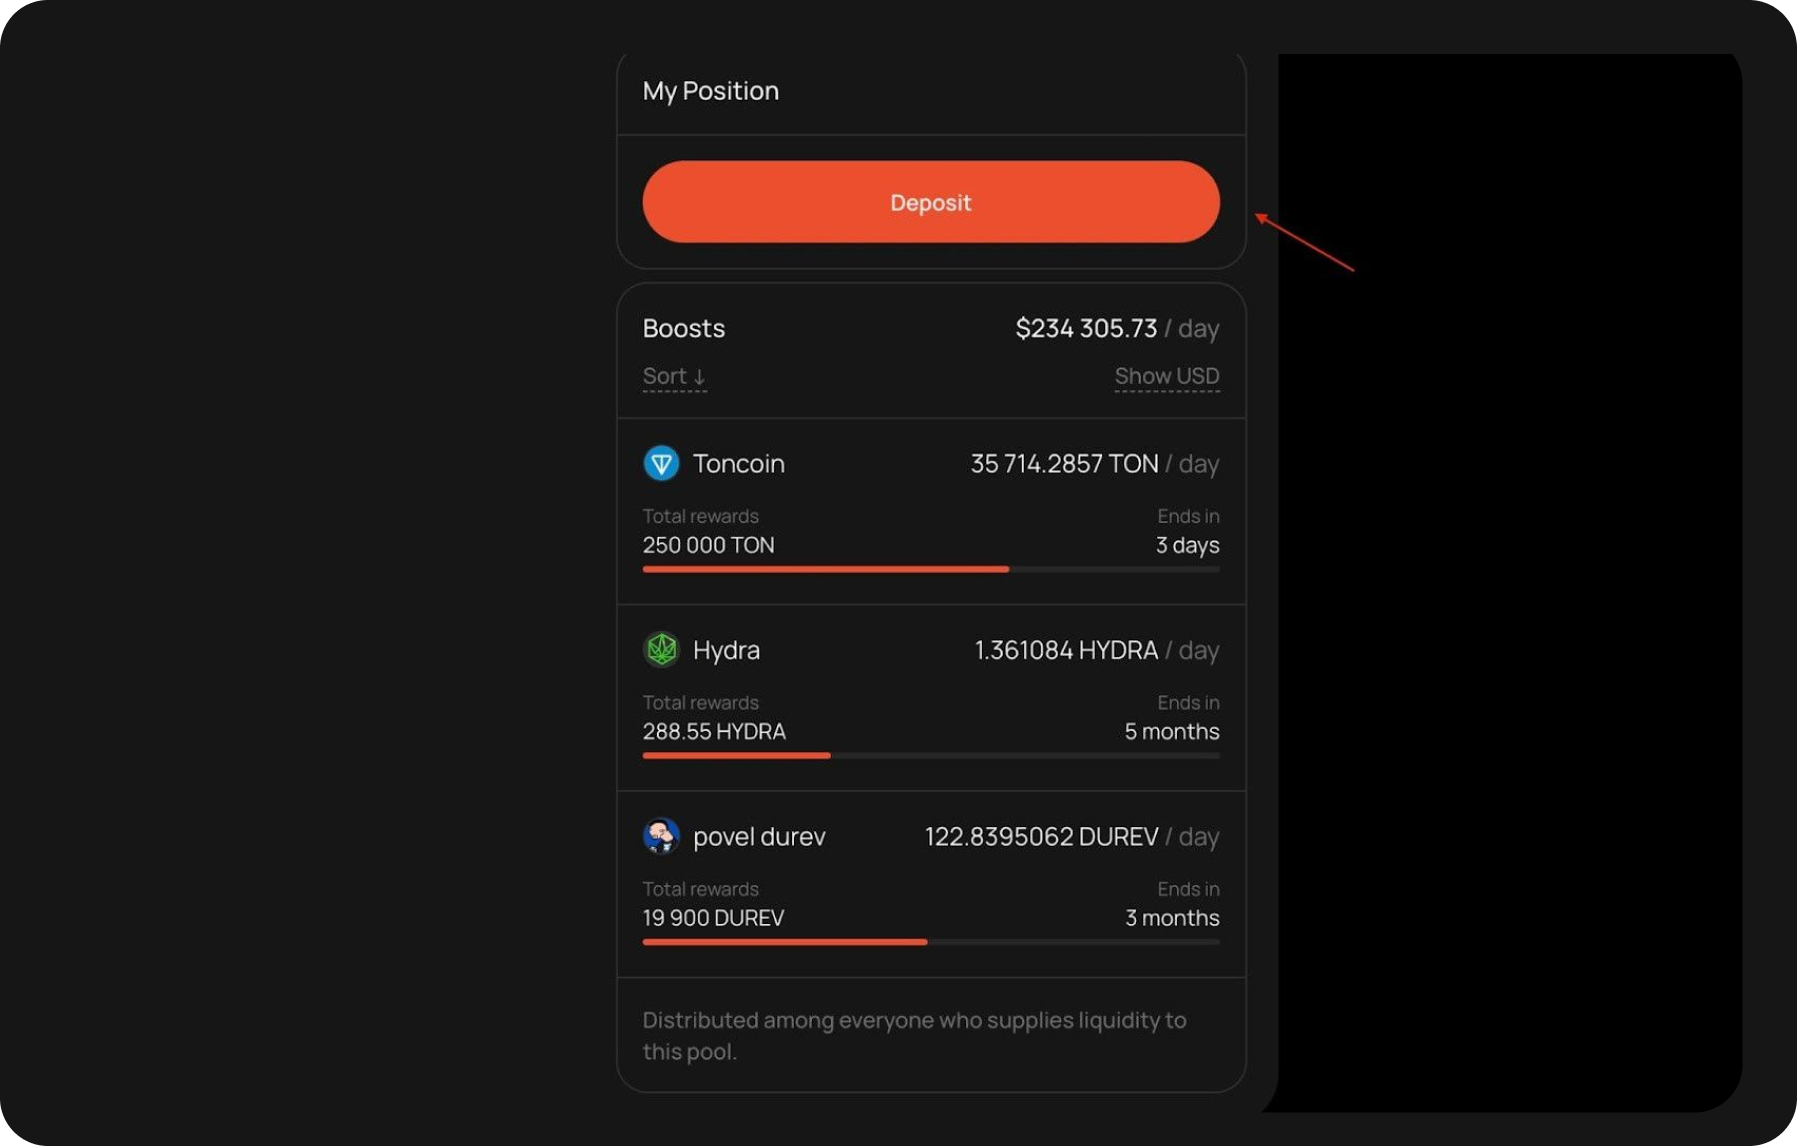1797x1146 pixels.
Task: Click the Deposit button
Action: (x=930, y=202)
